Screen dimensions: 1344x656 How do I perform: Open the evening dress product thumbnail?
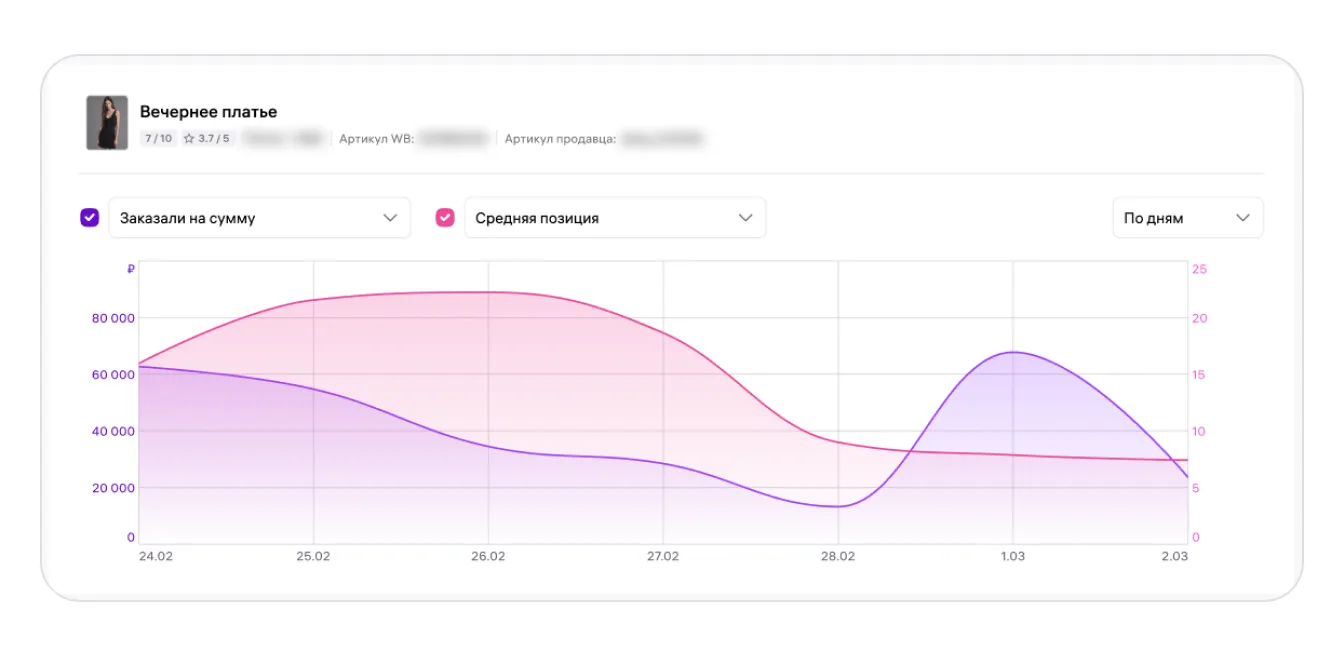pos(107,123)
